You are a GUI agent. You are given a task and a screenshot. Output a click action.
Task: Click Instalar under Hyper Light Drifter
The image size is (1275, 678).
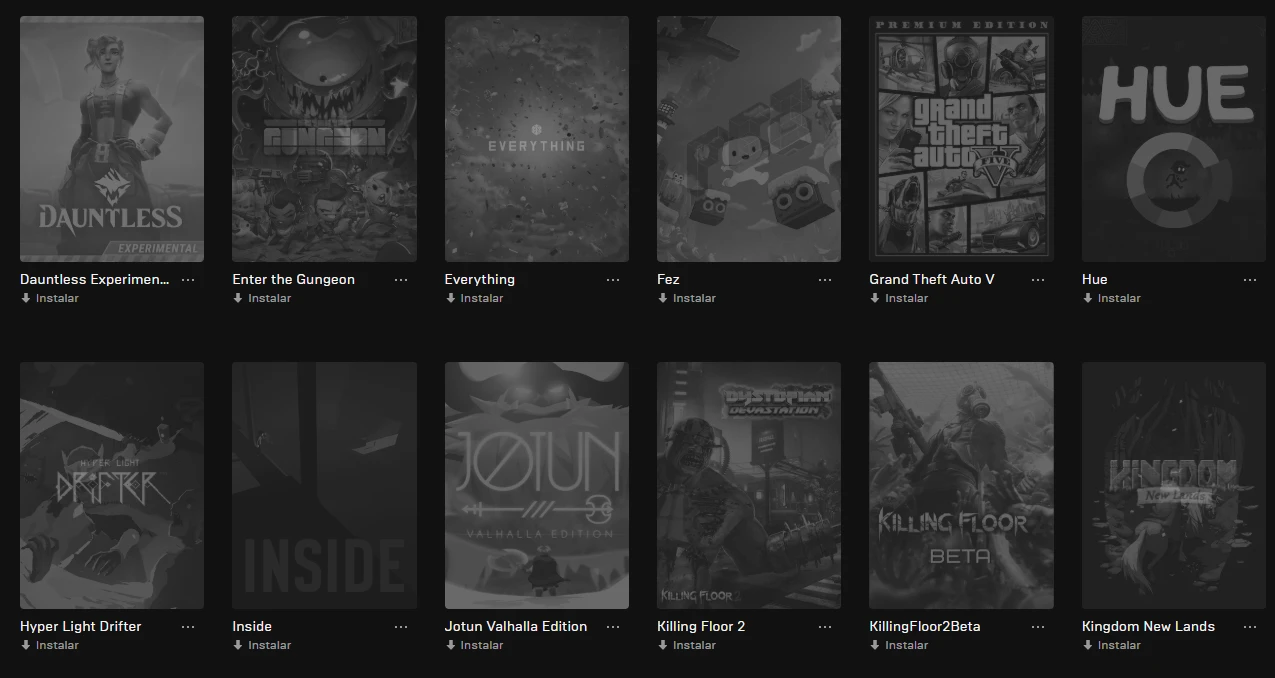(57, 645)
